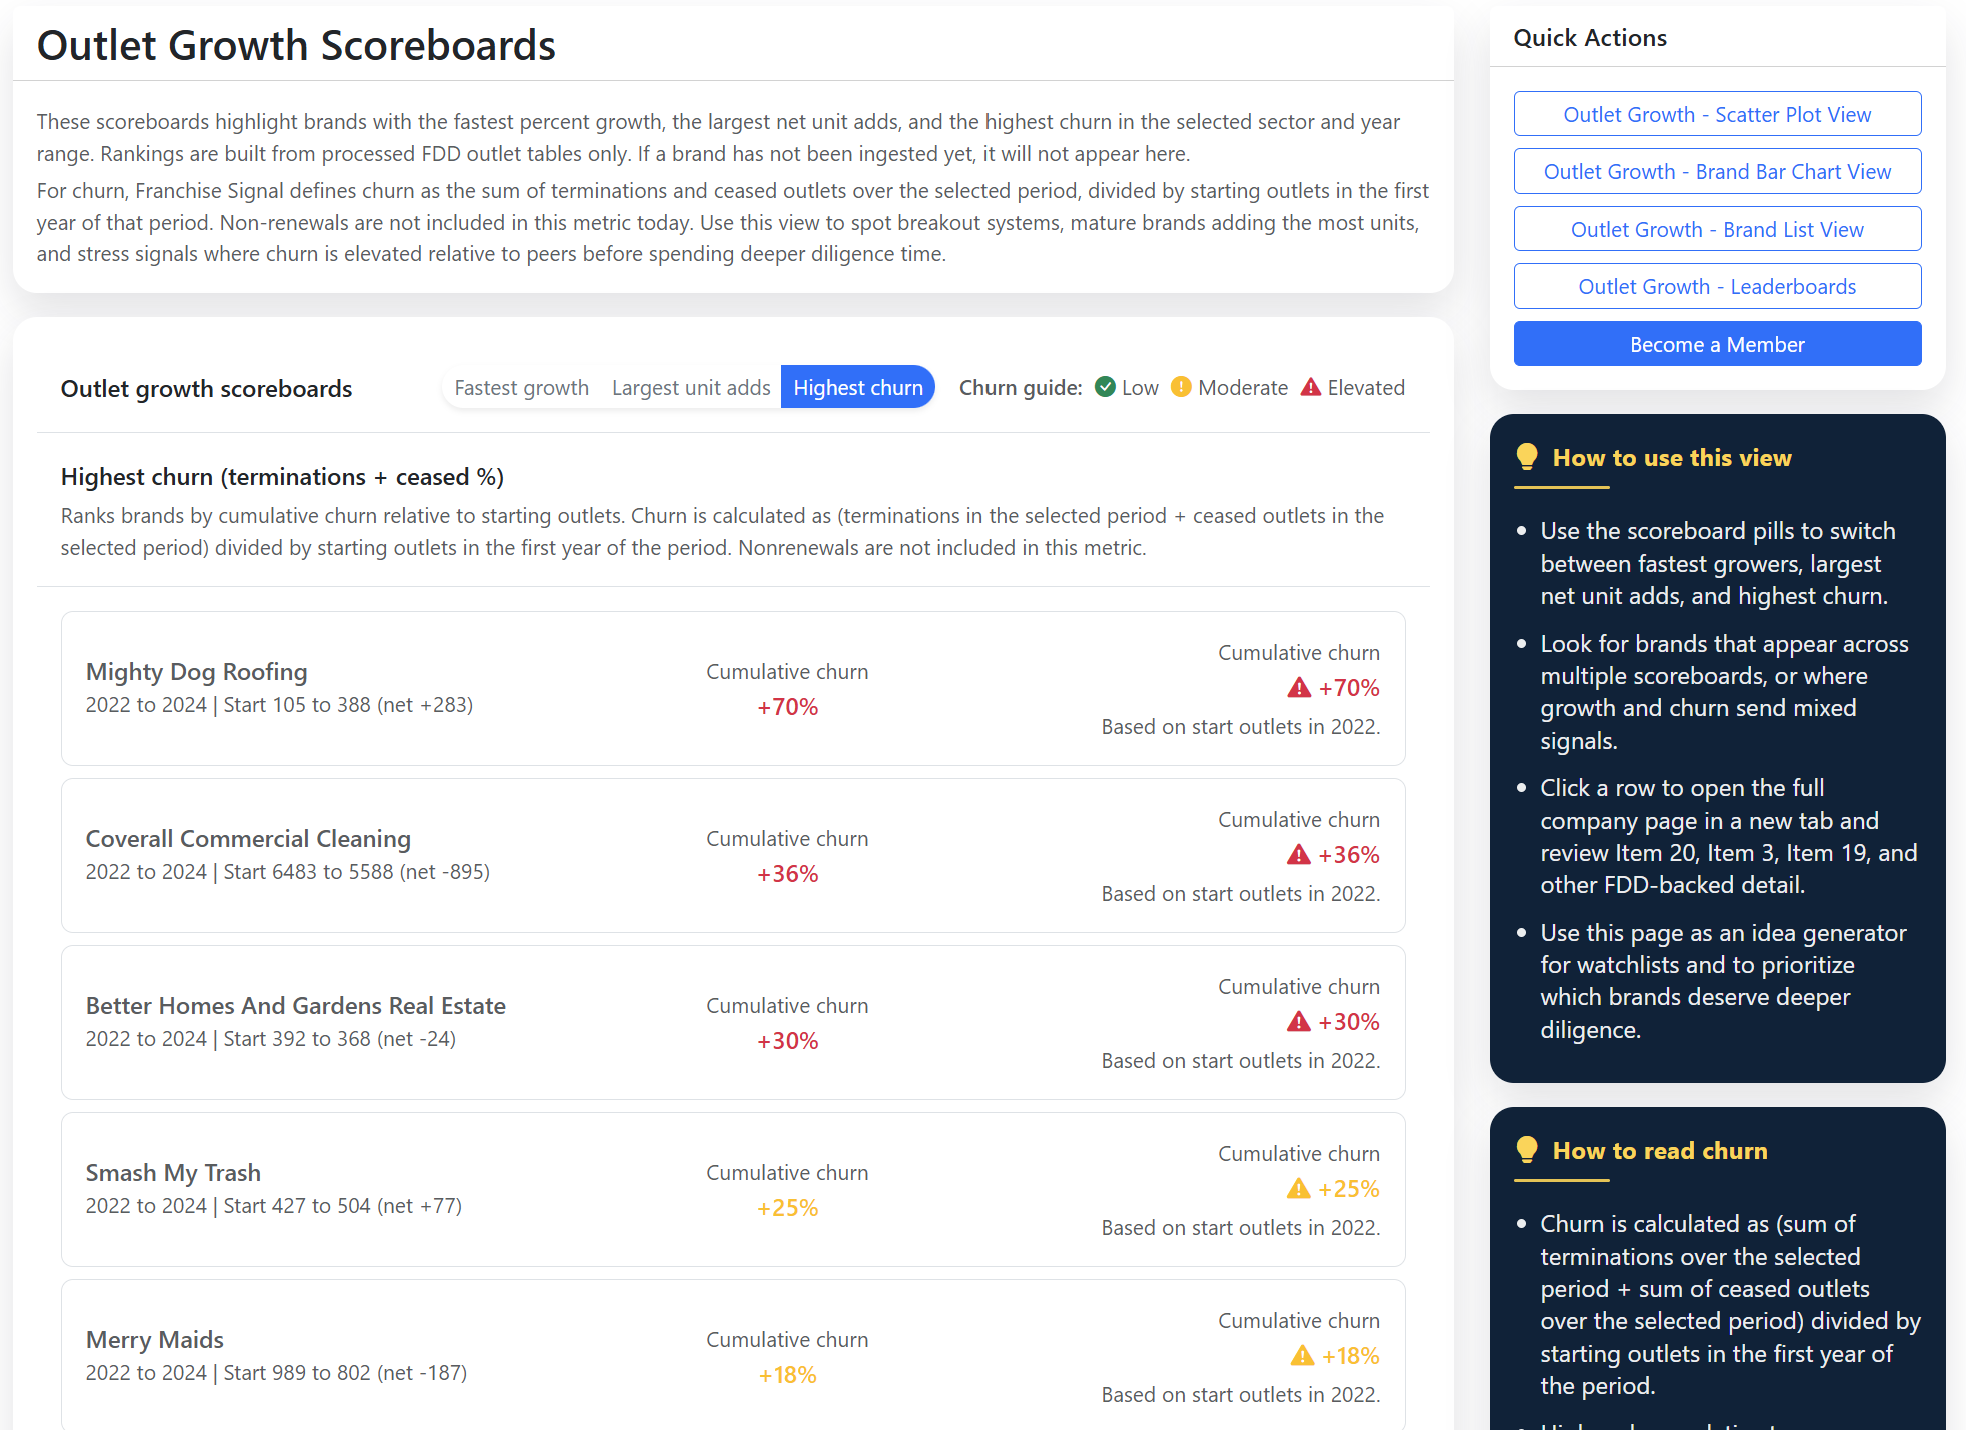
Task: Click Mighty Dog Roofing's red warning triangle
Action: coord(1298,688)
